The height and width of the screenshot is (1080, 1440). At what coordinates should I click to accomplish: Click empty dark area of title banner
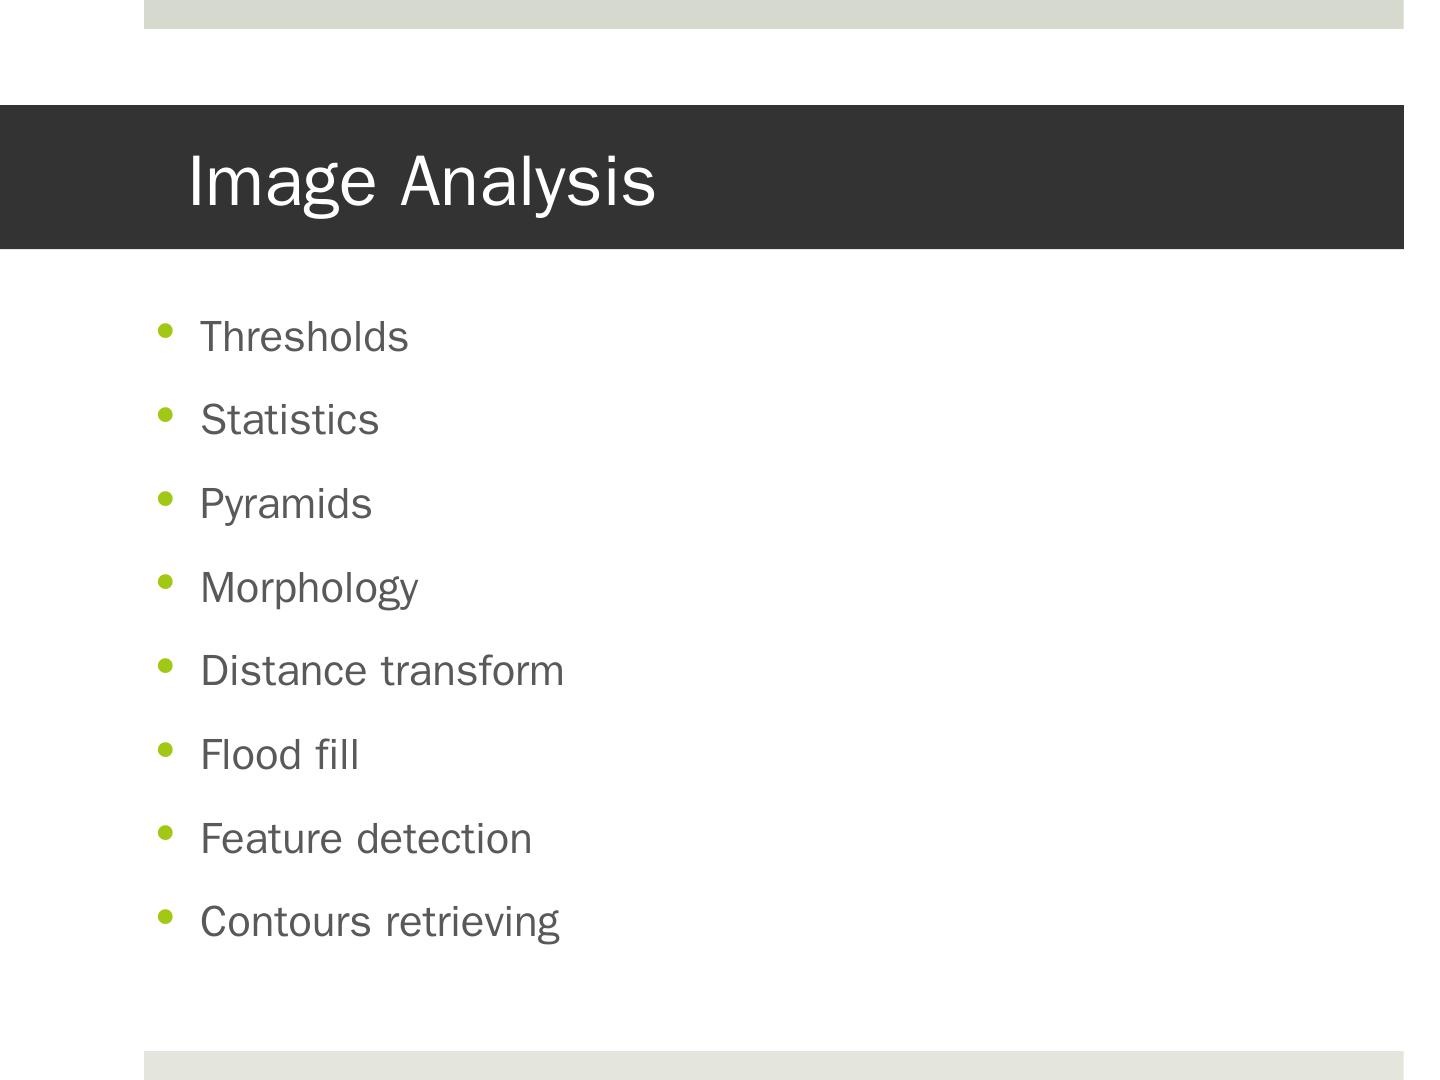coord(1030,177)
